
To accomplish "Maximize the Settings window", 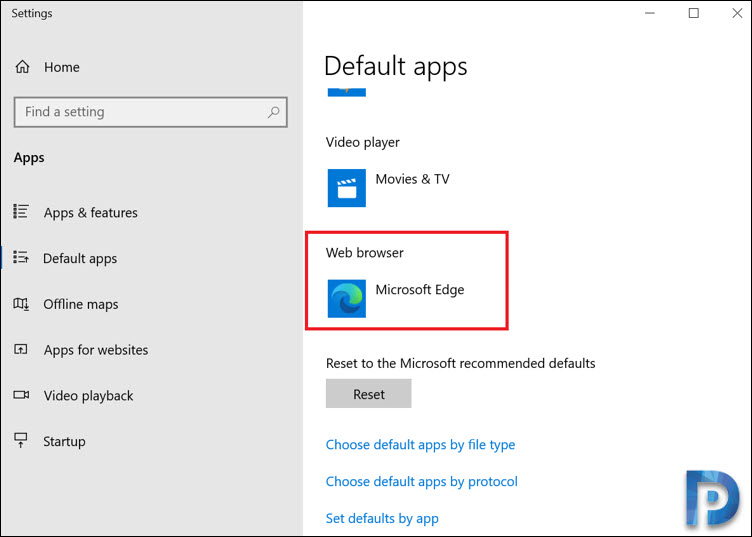I will coord(693,13).
